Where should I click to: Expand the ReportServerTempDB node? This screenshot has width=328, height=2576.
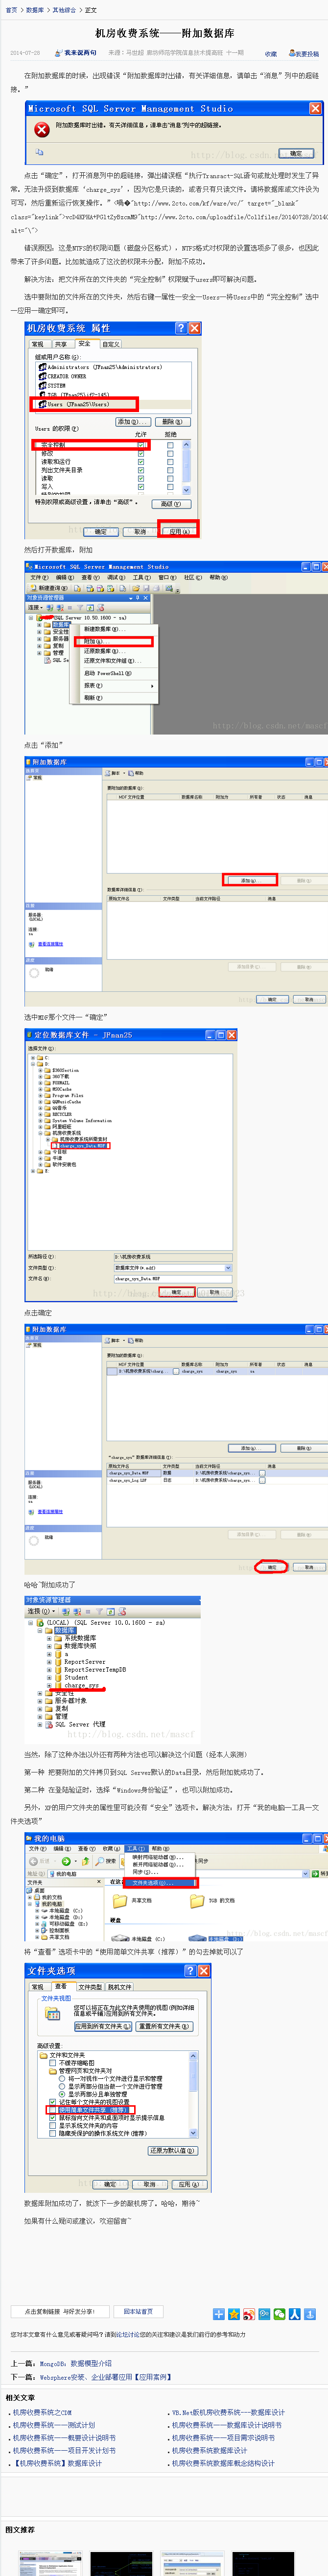[49, 1669]
